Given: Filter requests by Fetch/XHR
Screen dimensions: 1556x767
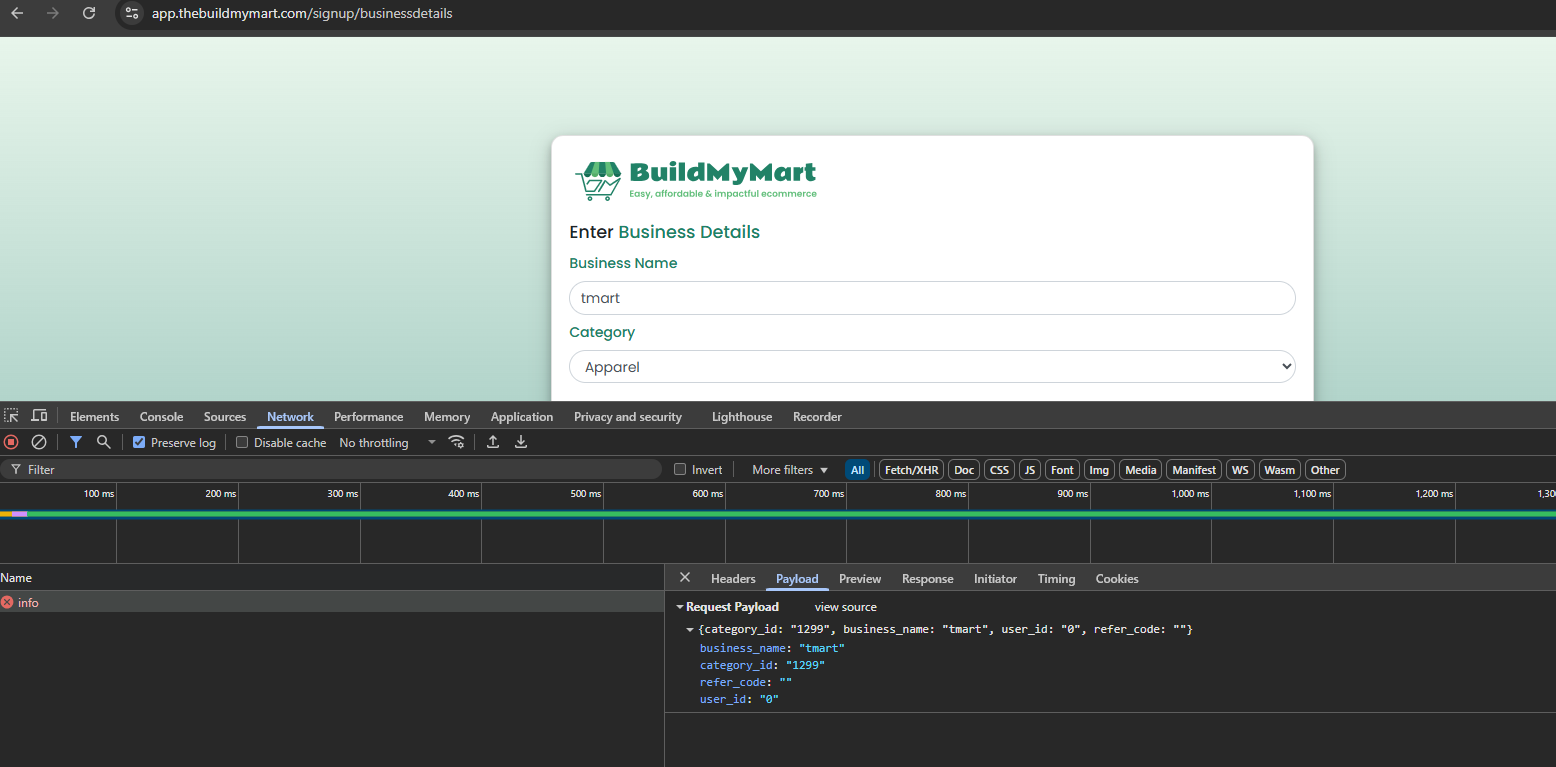Looking at the screenshot, I should coord(912,470).
